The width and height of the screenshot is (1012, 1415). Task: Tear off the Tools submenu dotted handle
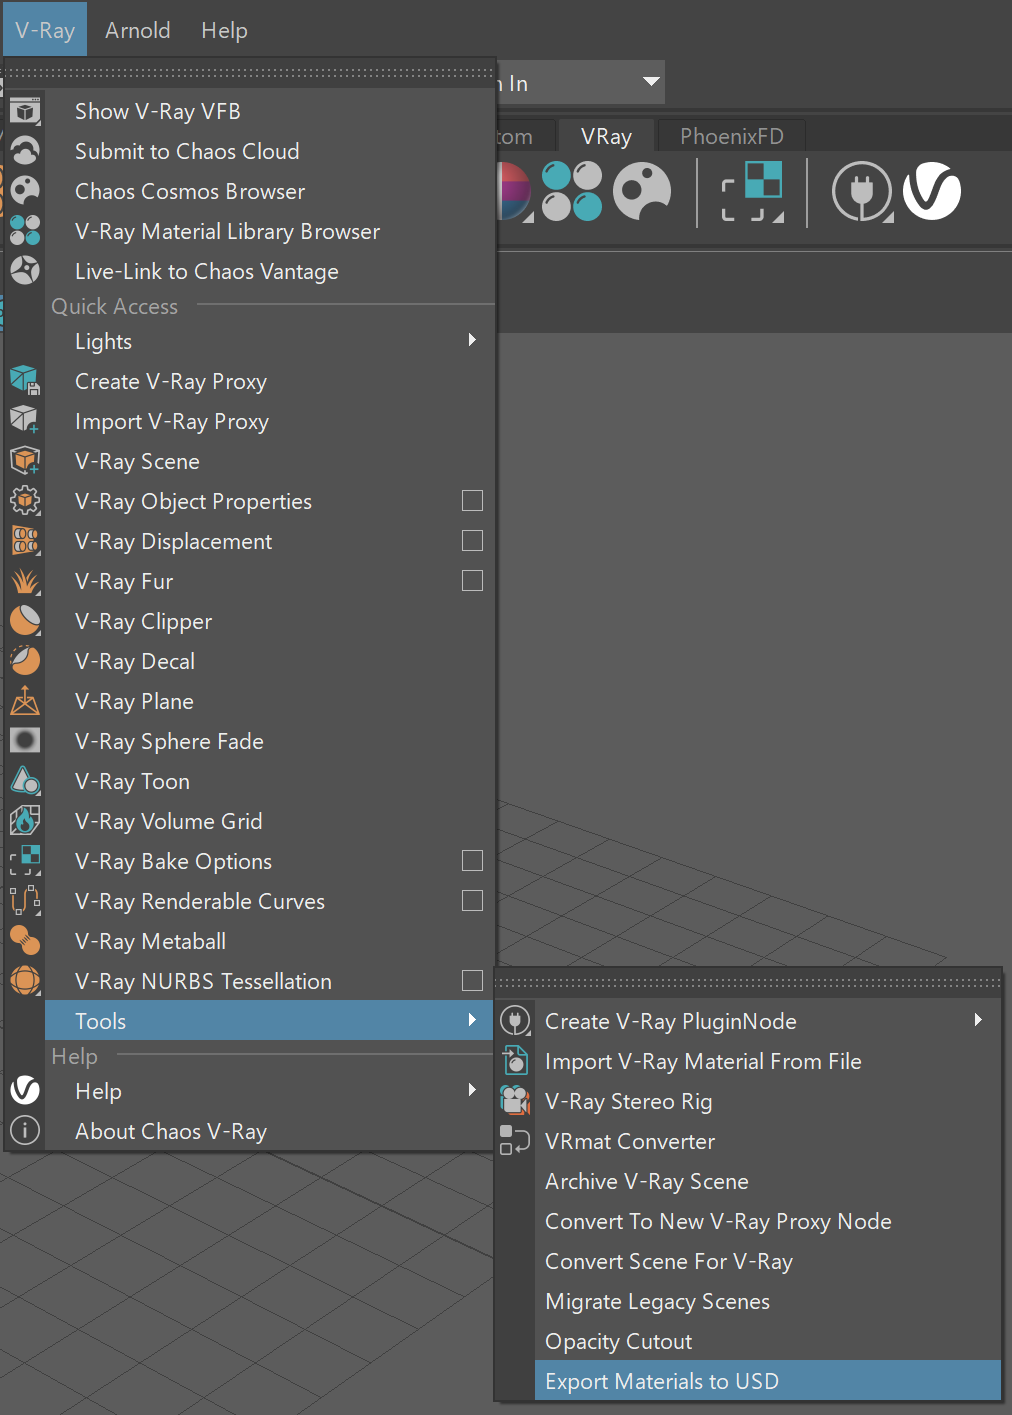[x=748, y=982]
